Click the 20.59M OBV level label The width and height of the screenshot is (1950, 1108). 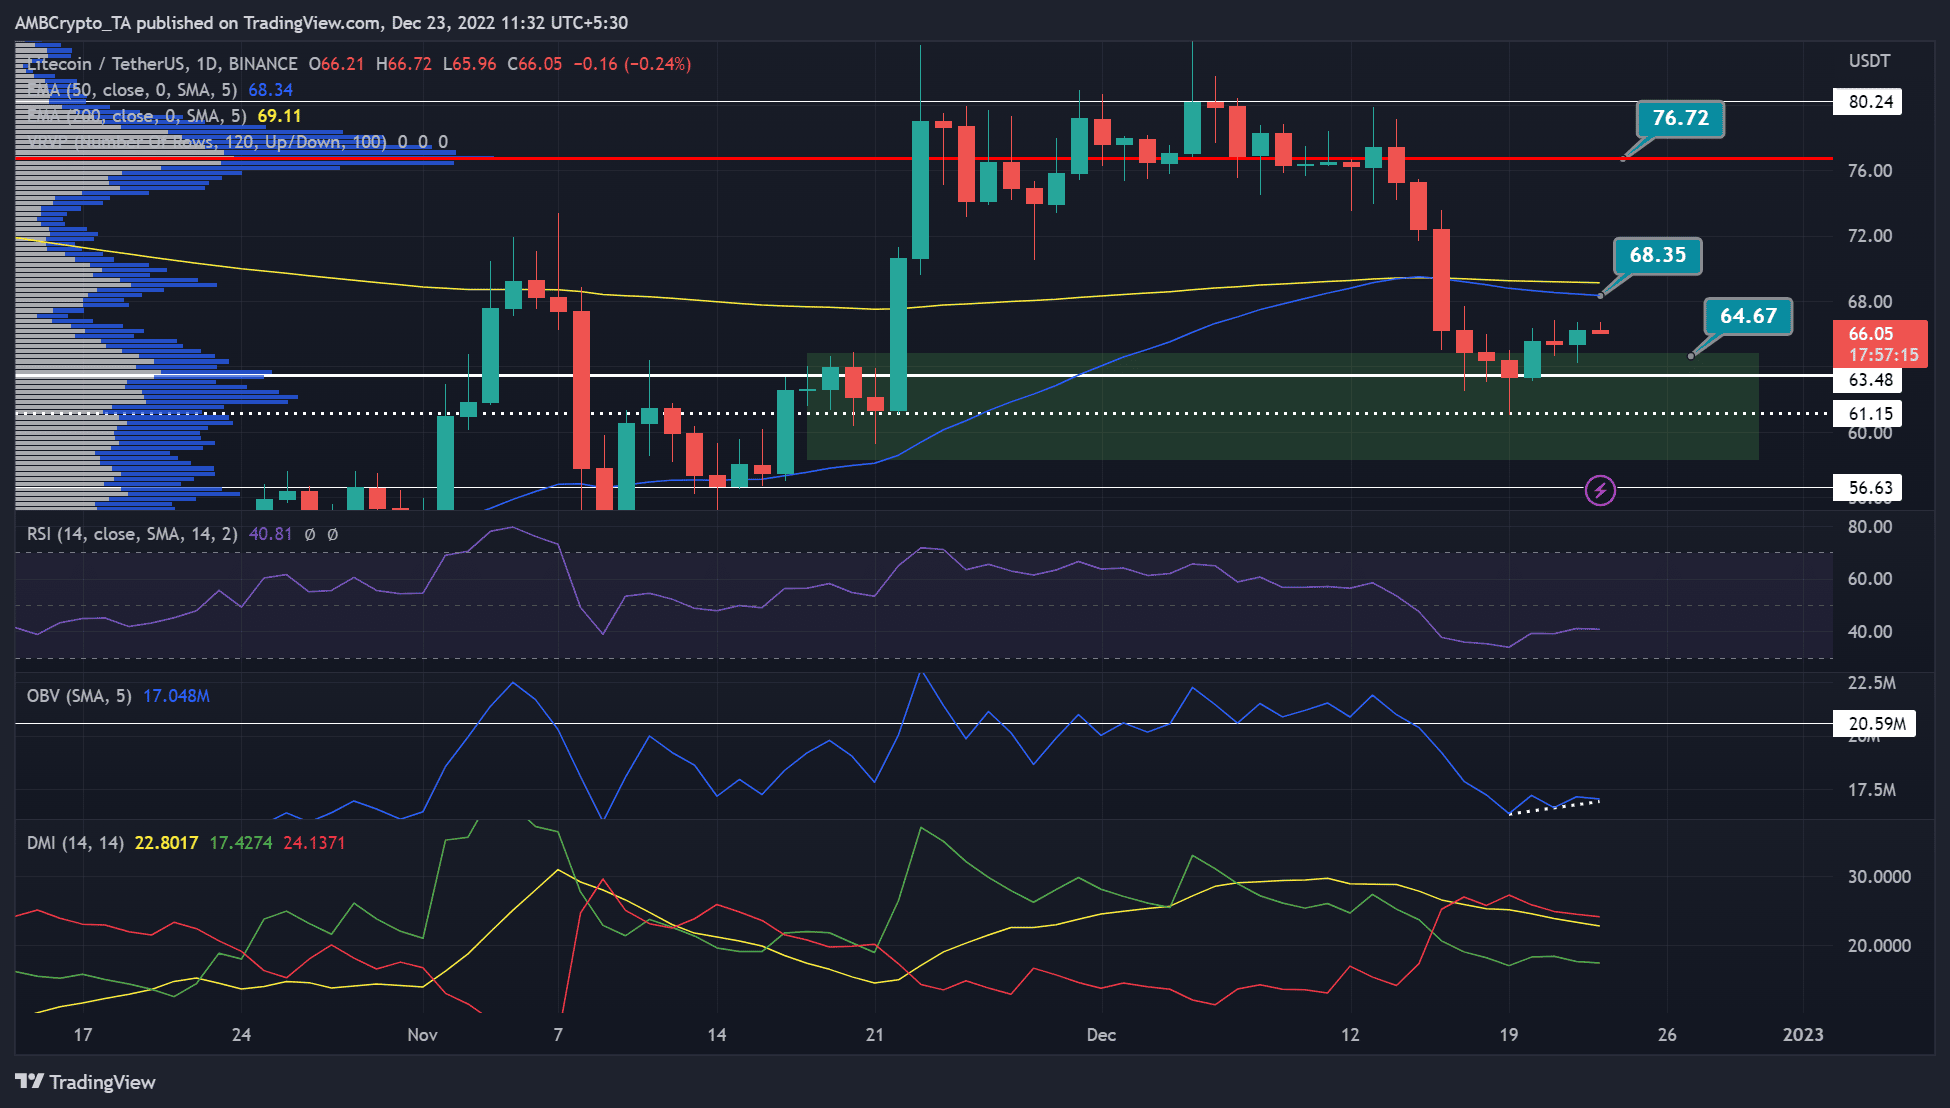[1875, 724]
